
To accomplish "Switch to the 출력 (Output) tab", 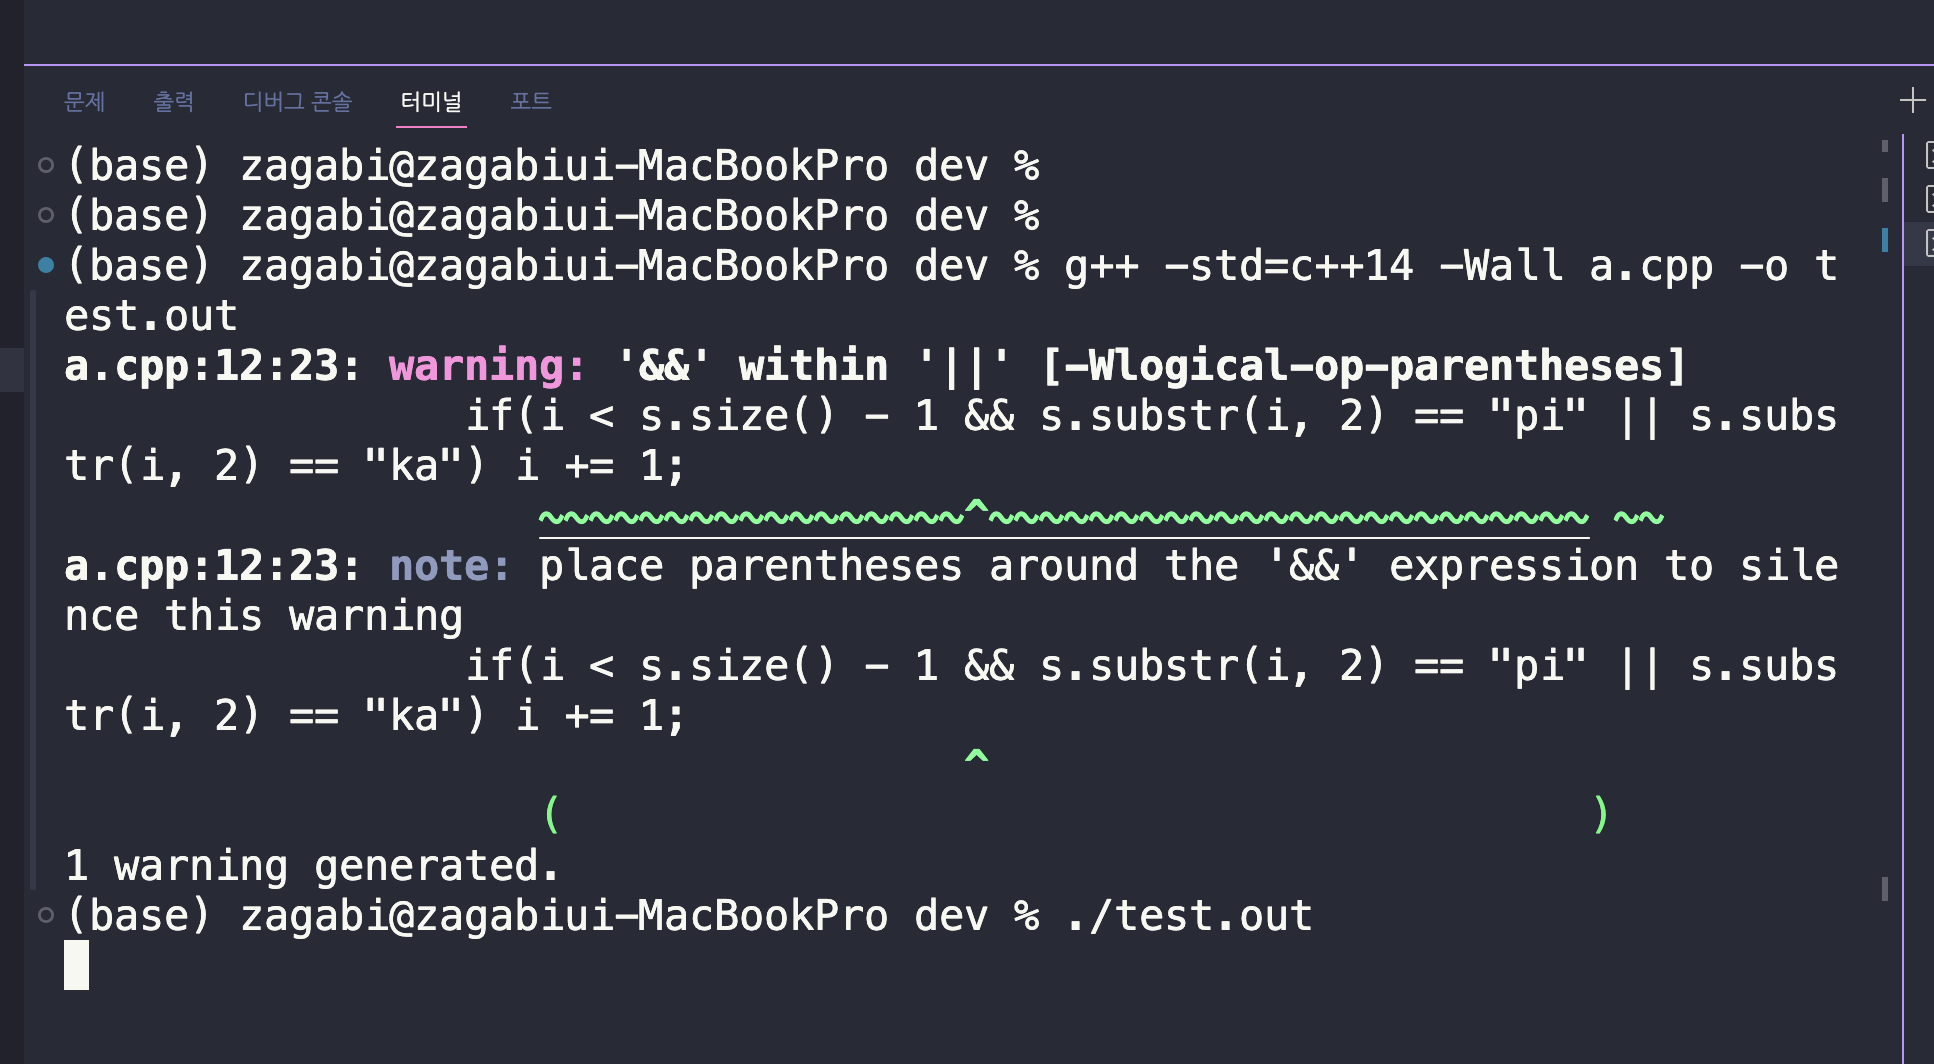I will [x=173, y=101].
